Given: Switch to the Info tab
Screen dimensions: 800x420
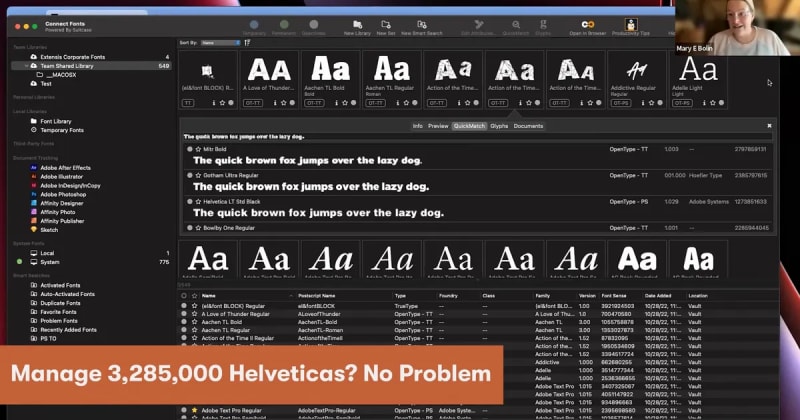Looking at the screenshot, I should (417, 126).
